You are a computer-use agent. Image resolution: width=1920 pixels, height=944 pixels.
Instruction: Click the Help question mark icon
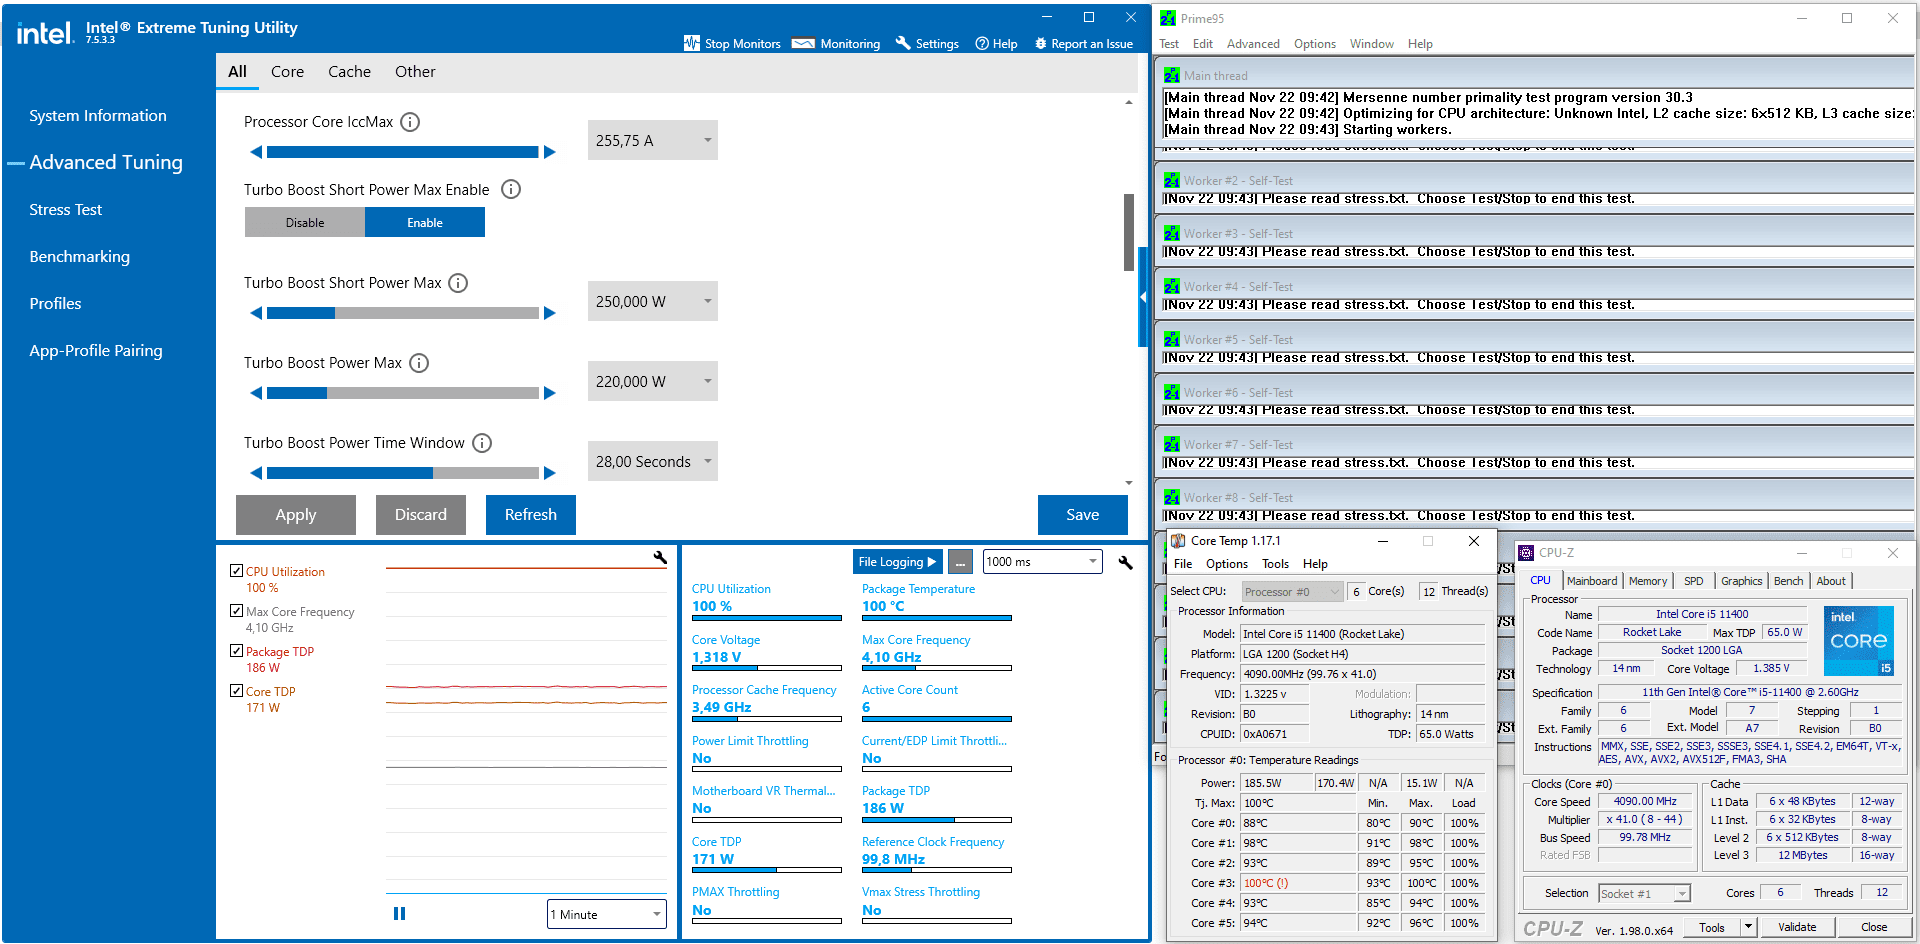click(x=982, y=44)
